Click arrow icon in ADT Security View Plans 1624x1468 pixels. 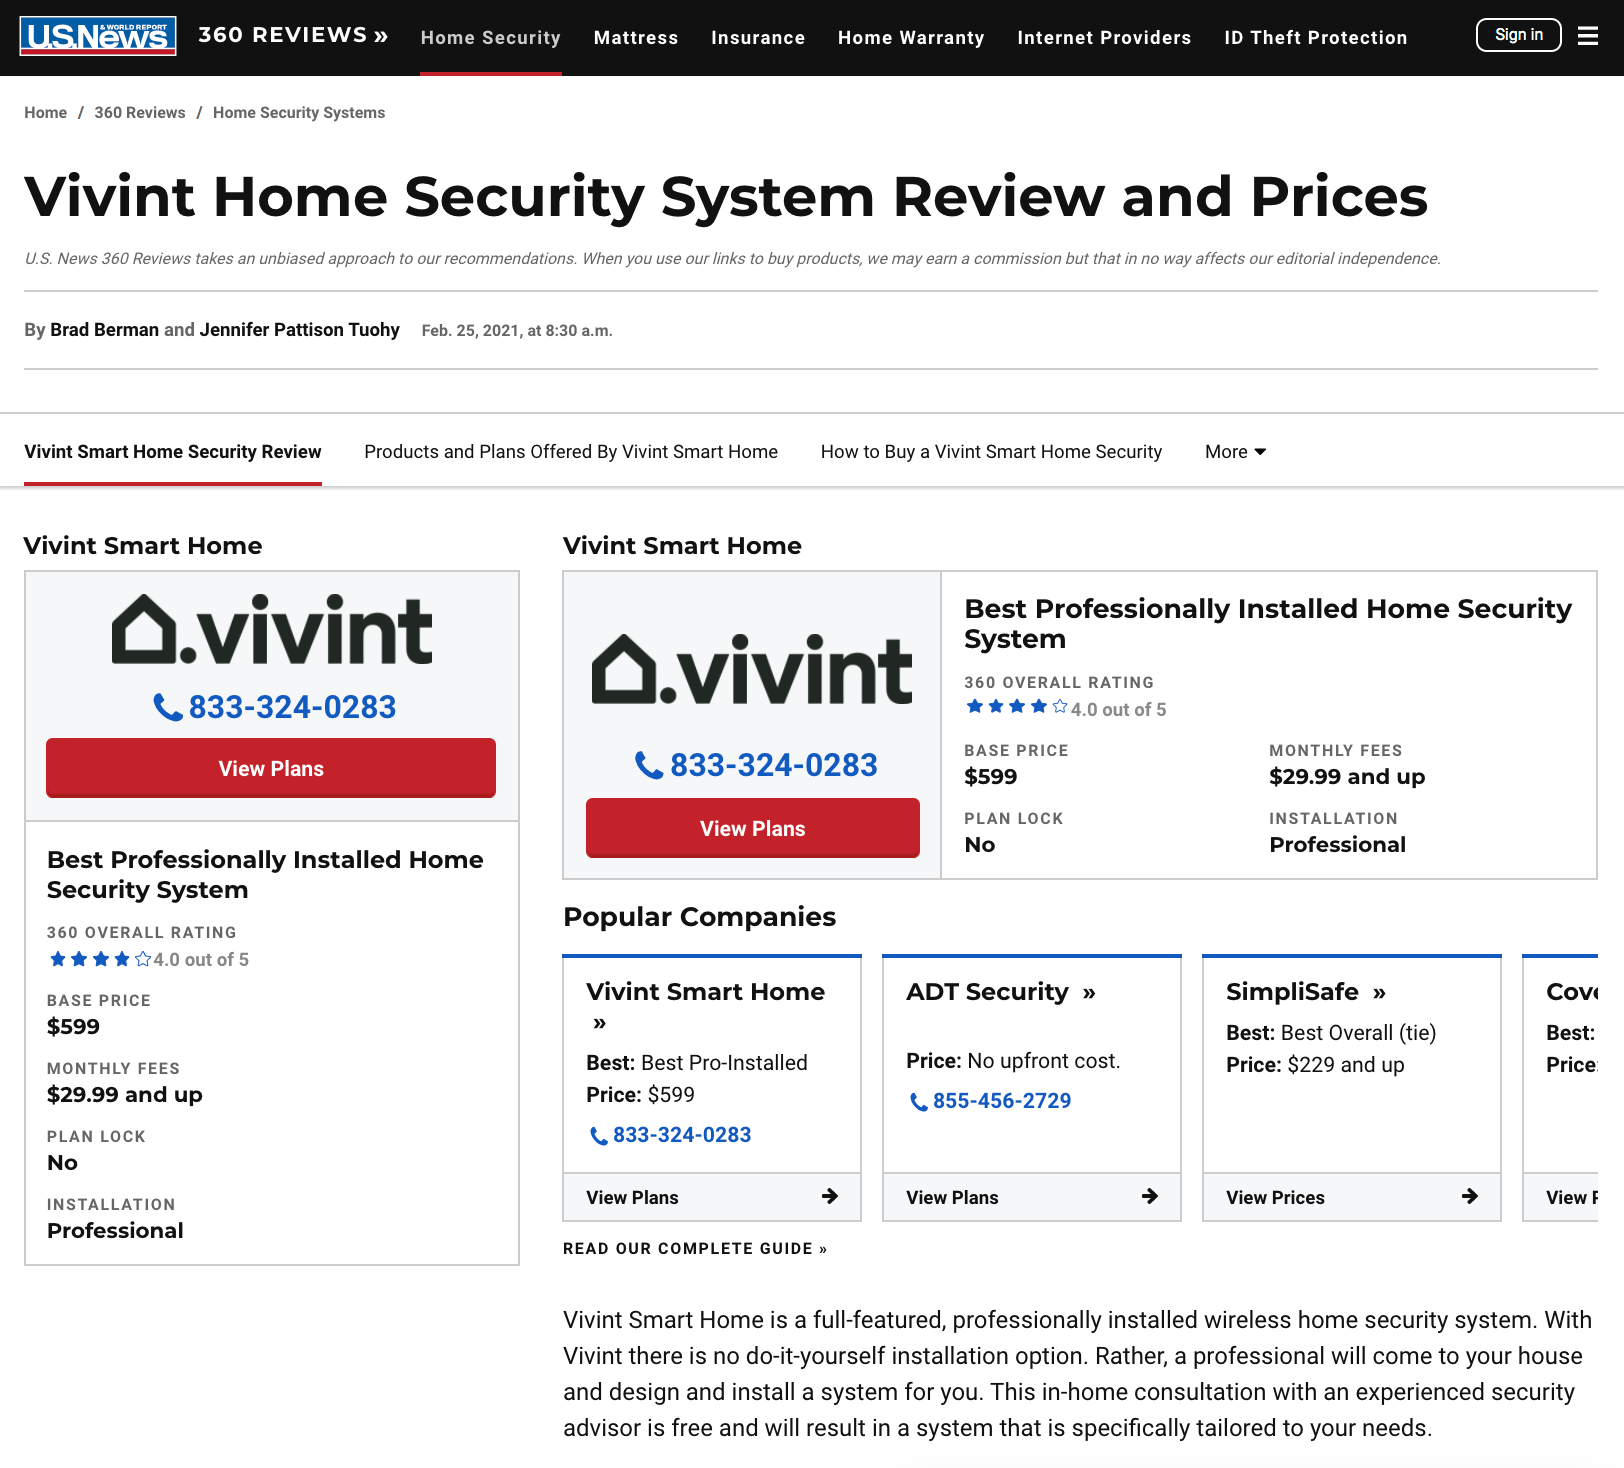(x=1150, y=1196)
